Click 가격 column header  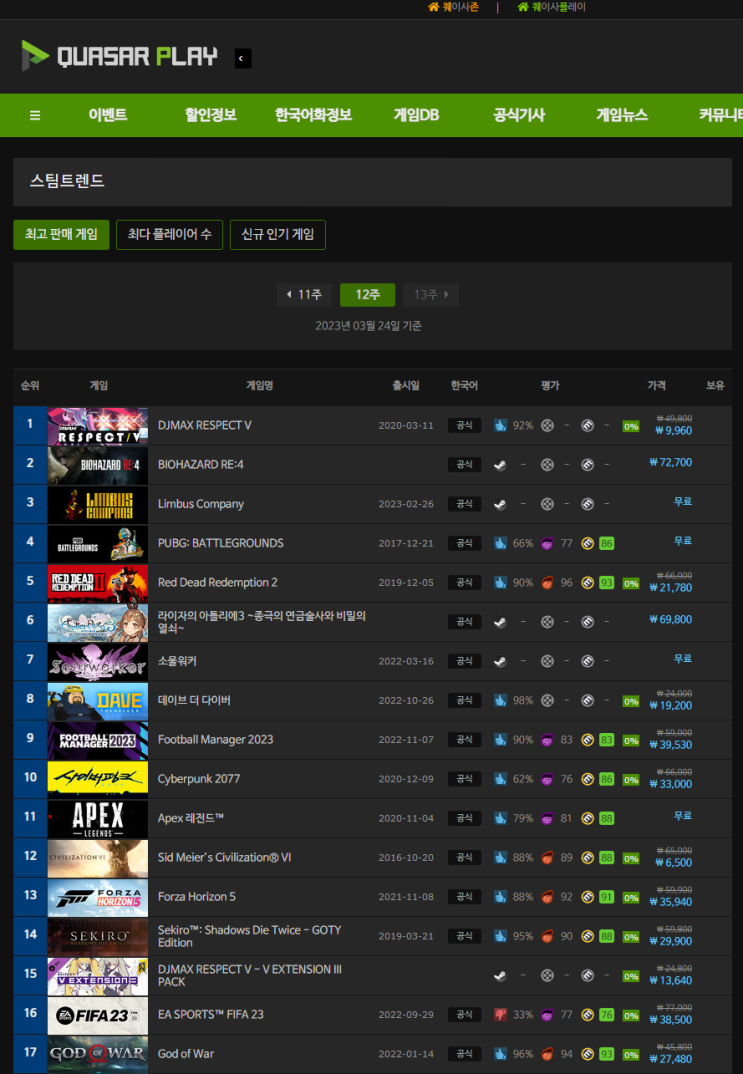[656, 386]
